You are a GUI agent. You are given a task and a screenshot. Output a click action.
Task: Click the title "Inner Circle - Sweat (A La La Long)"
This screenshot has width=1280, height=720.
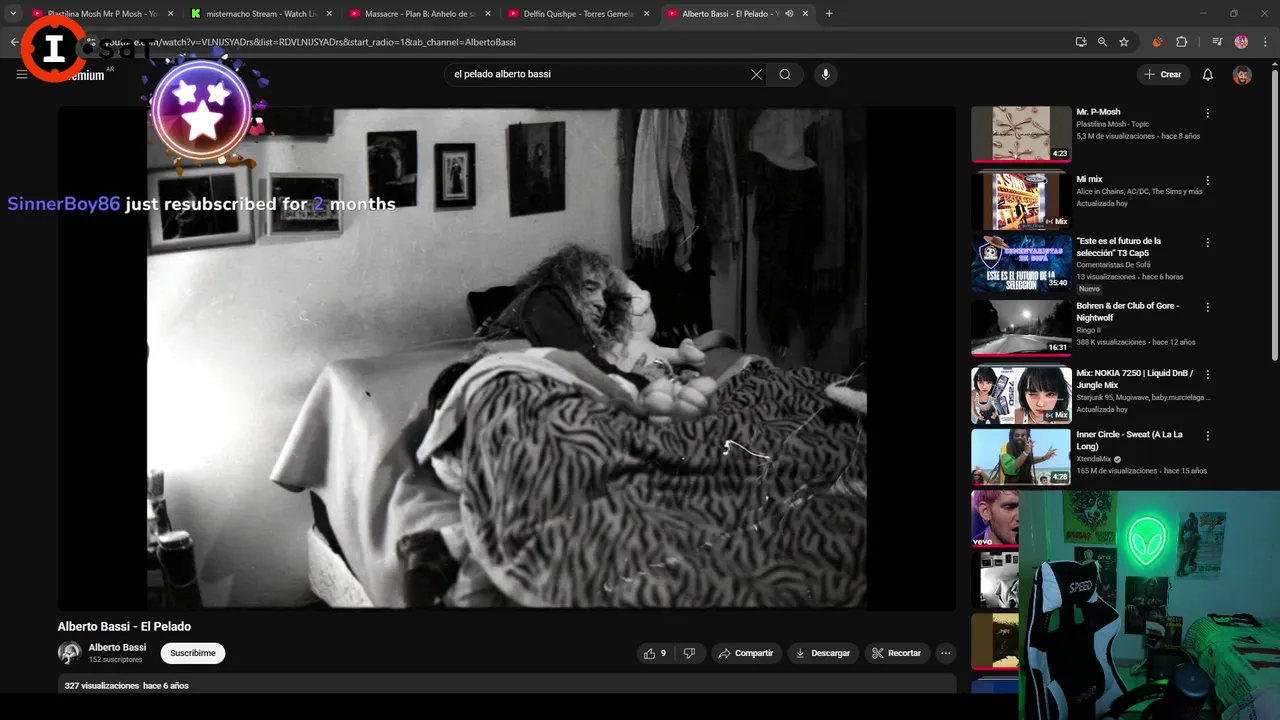coord(1130,440)
